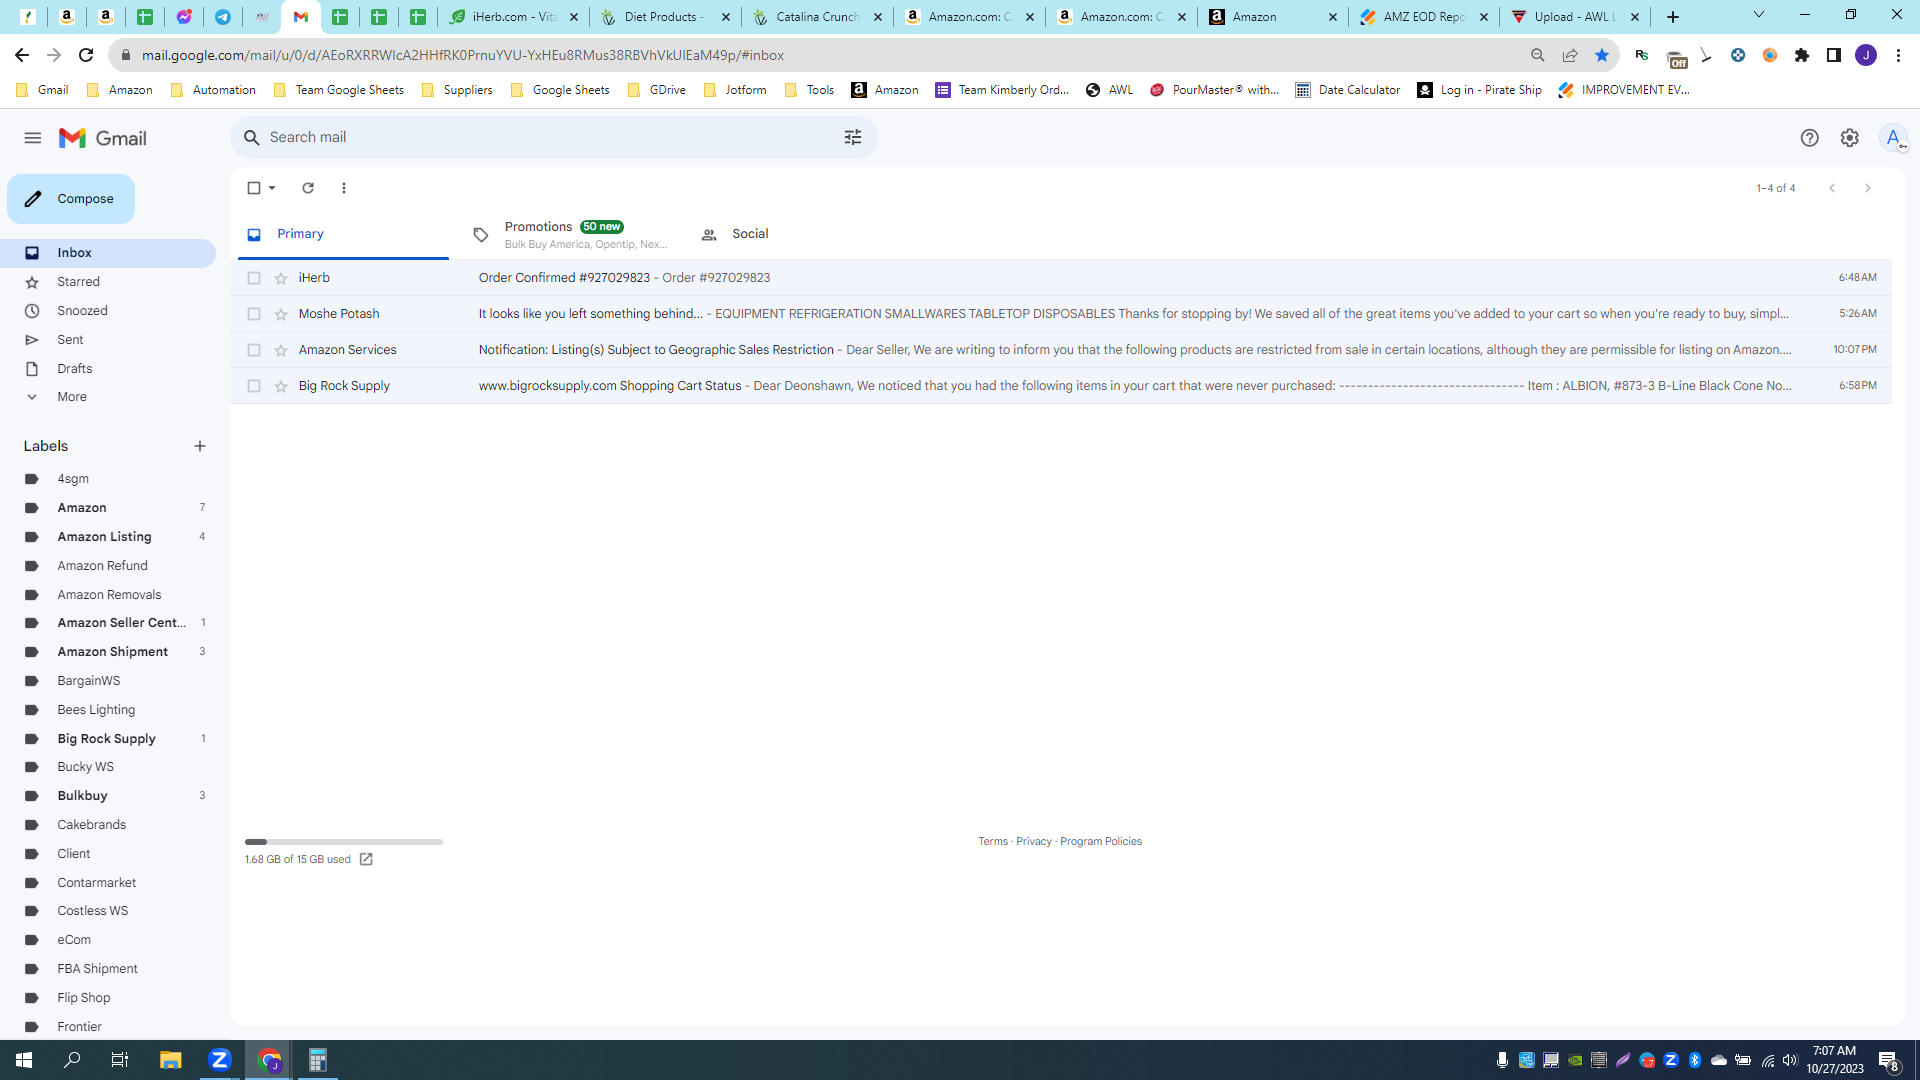Open the Geographic Sales Restriction notification email
1920x1080 pixels.
[1060, 350]
